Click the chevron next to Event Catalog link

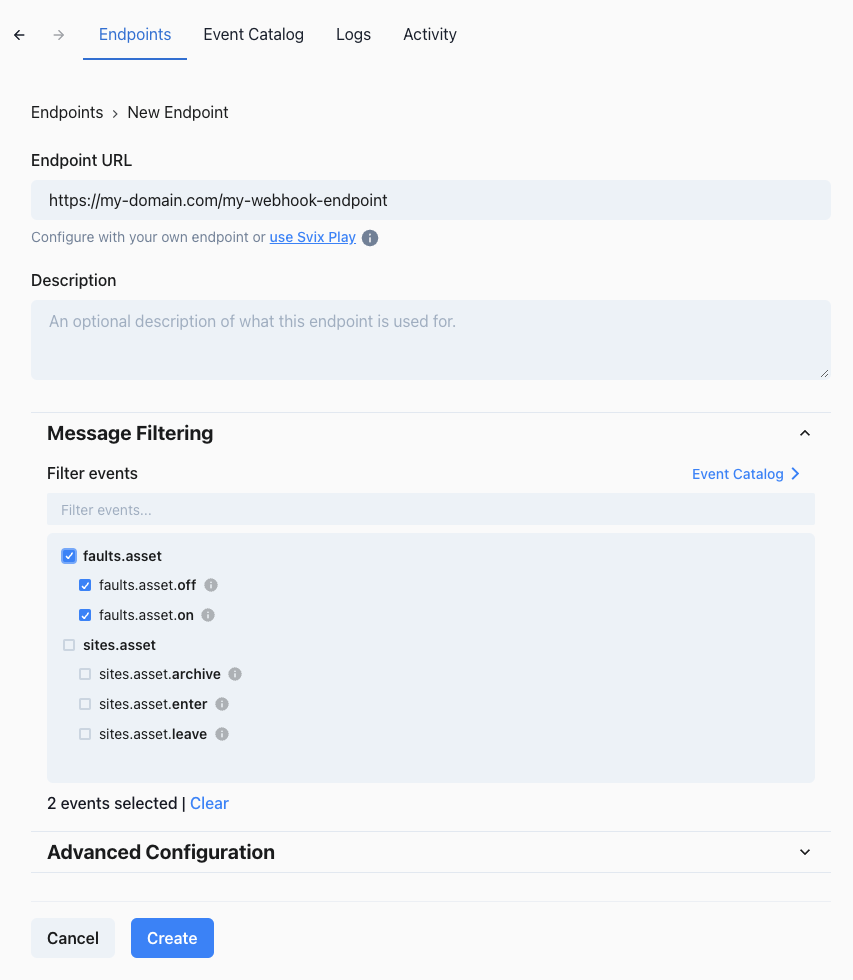[796, 473]
